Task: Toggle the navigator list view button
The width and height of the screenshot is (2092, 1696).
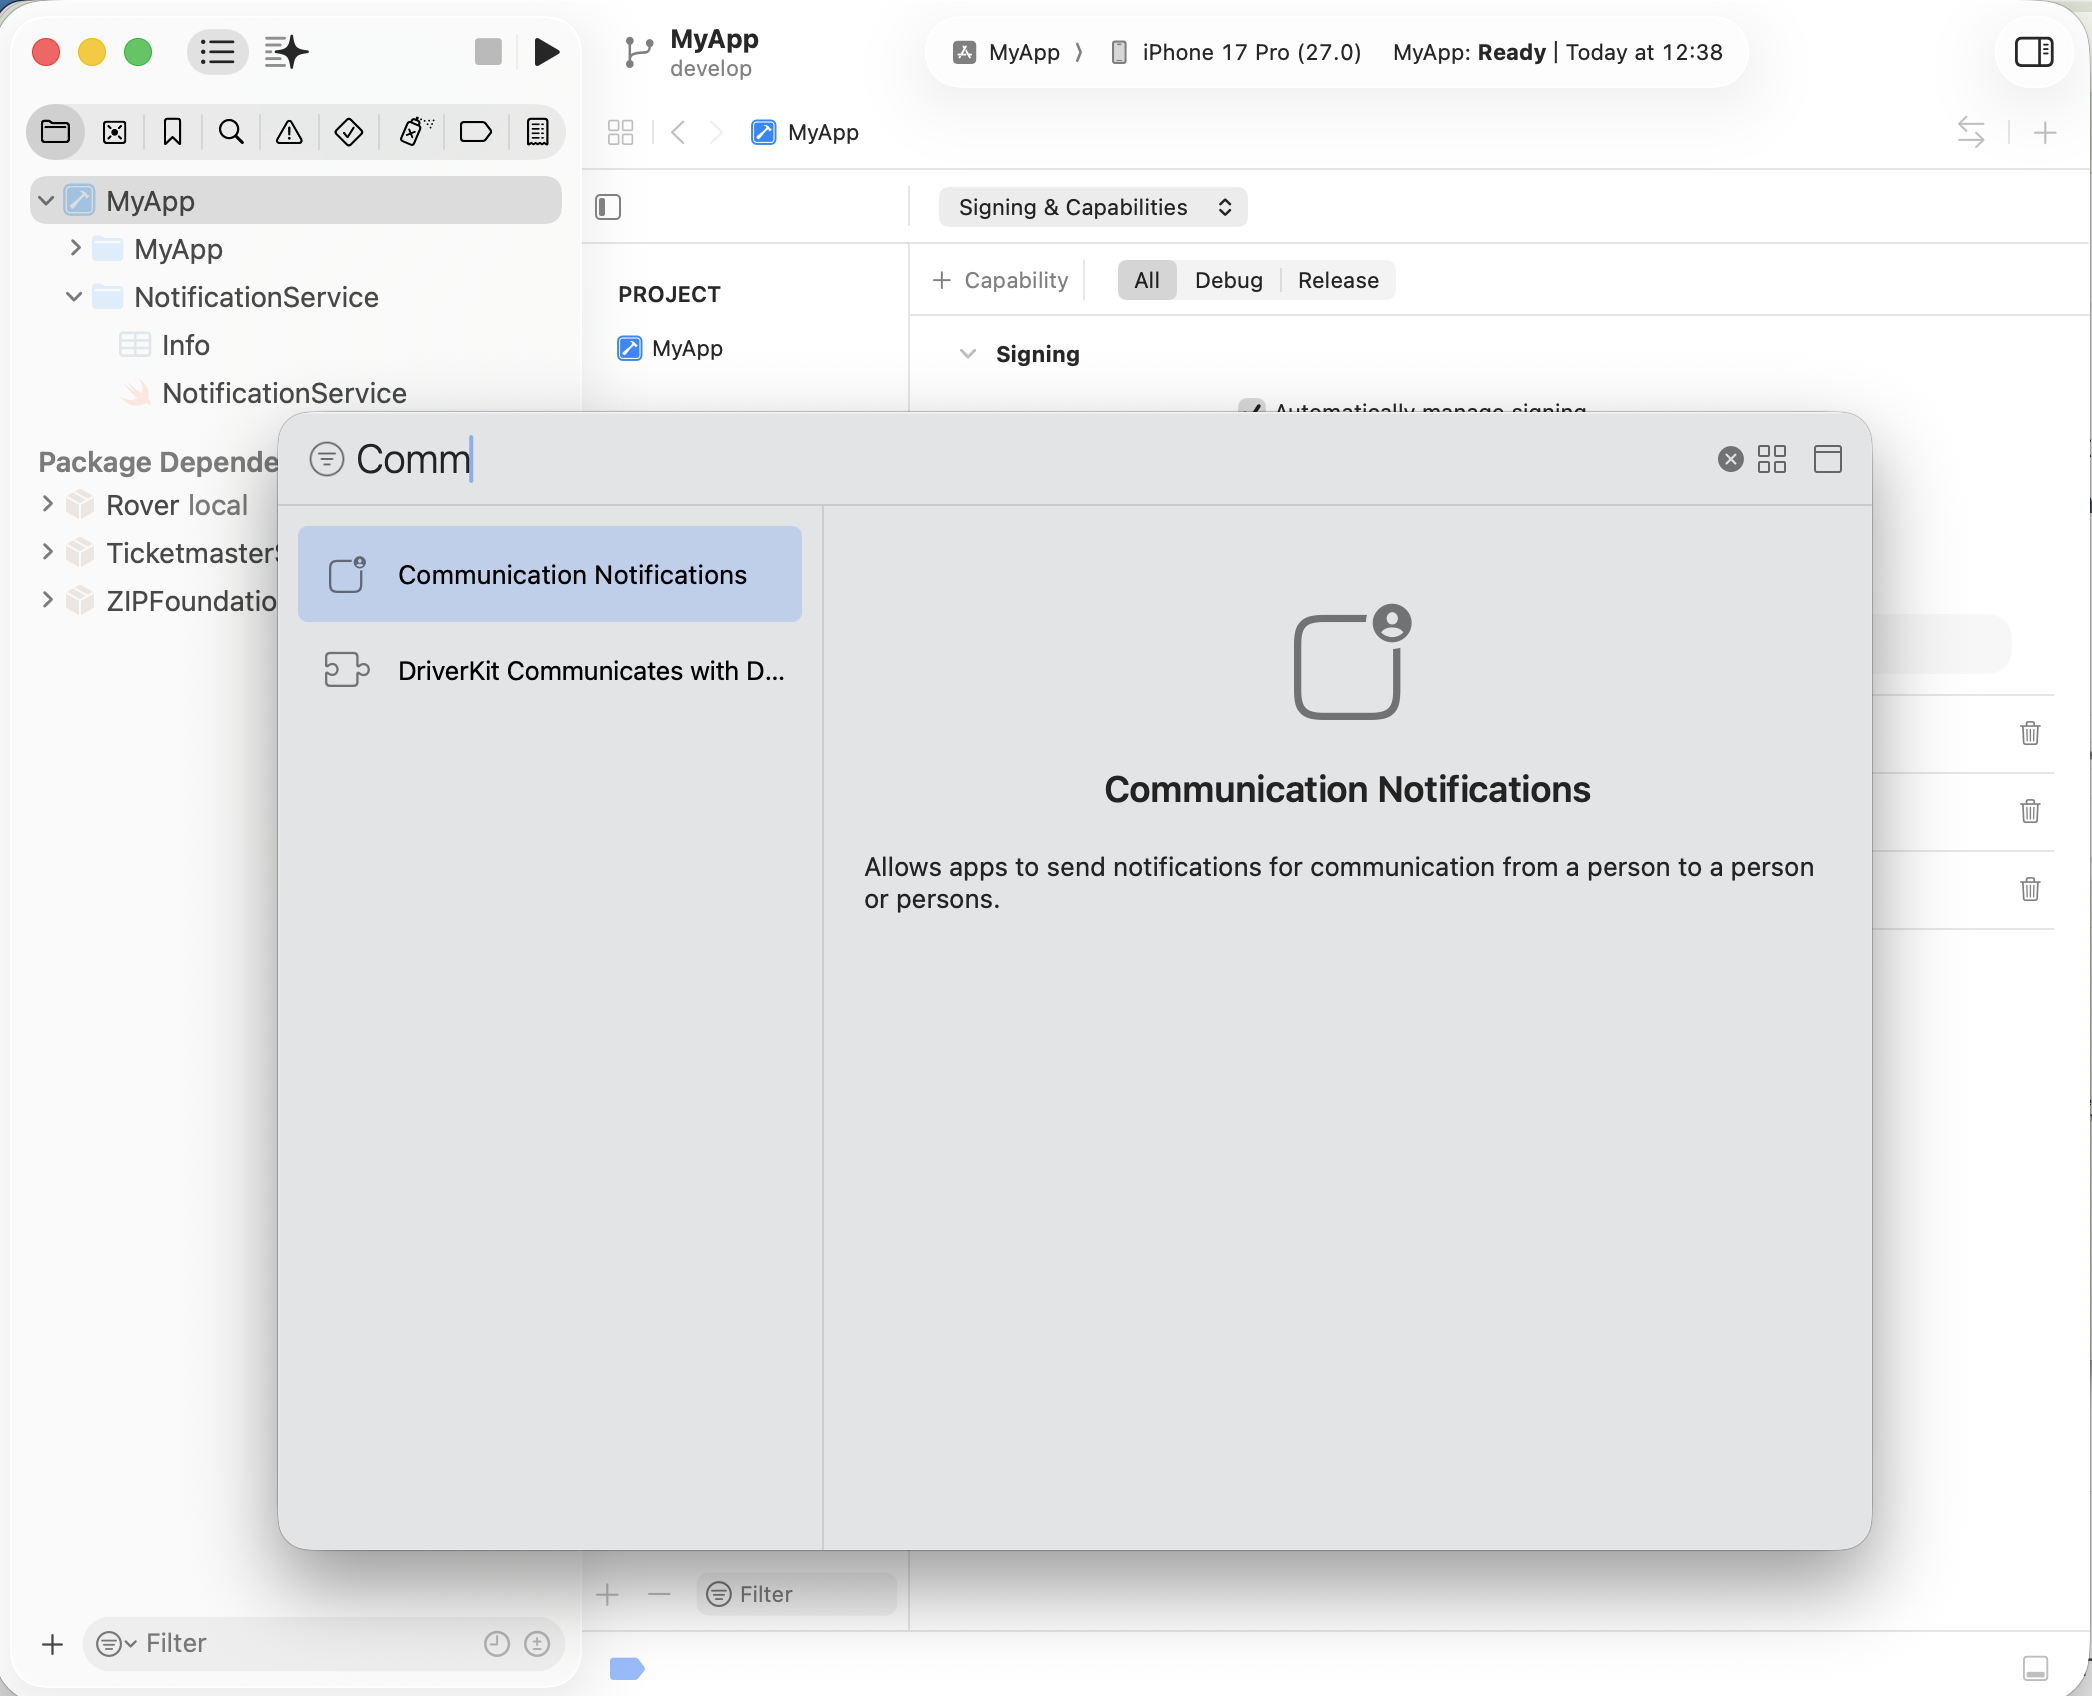Action: (217, 52)
